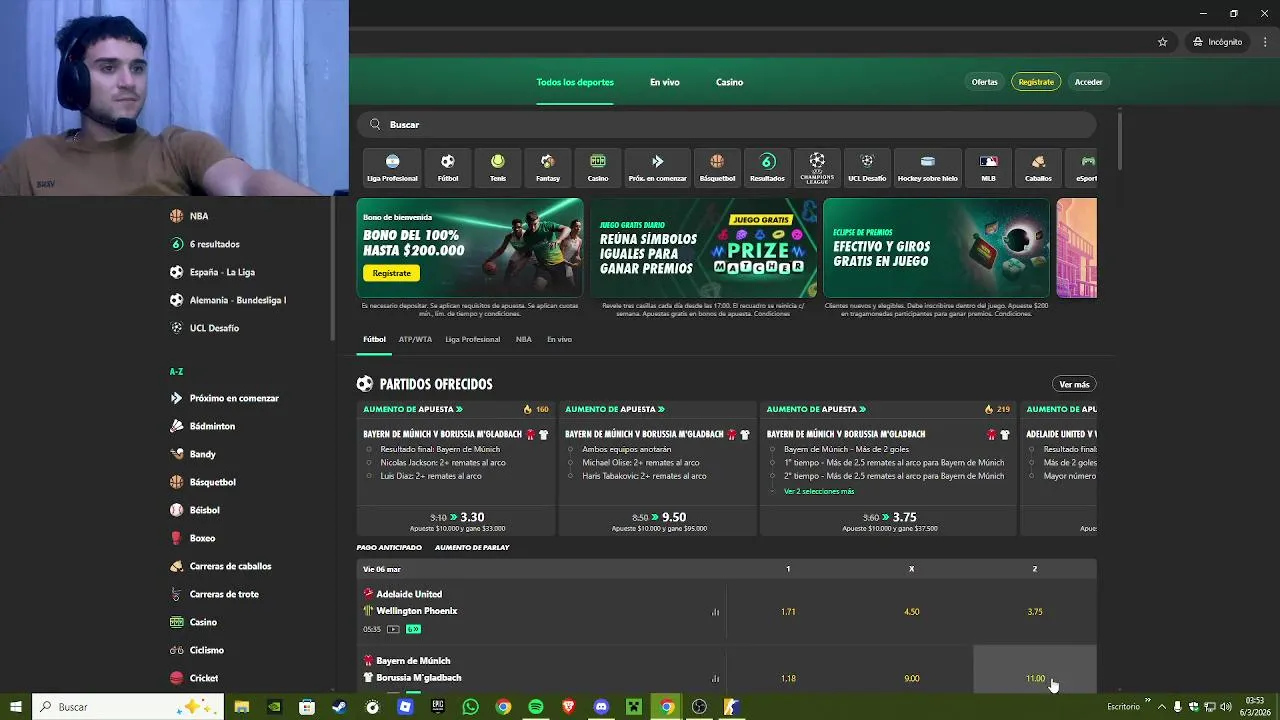
Task: Select the Caballos category icon
Action: click(x=1038, y=167)
